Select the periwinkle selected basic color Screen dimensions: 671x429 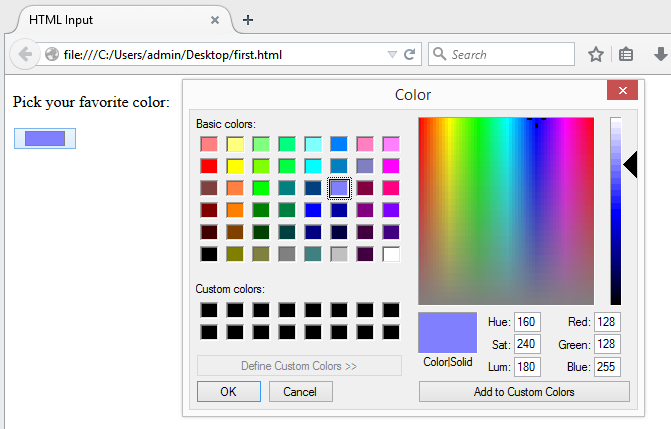(x=339, y=188)
